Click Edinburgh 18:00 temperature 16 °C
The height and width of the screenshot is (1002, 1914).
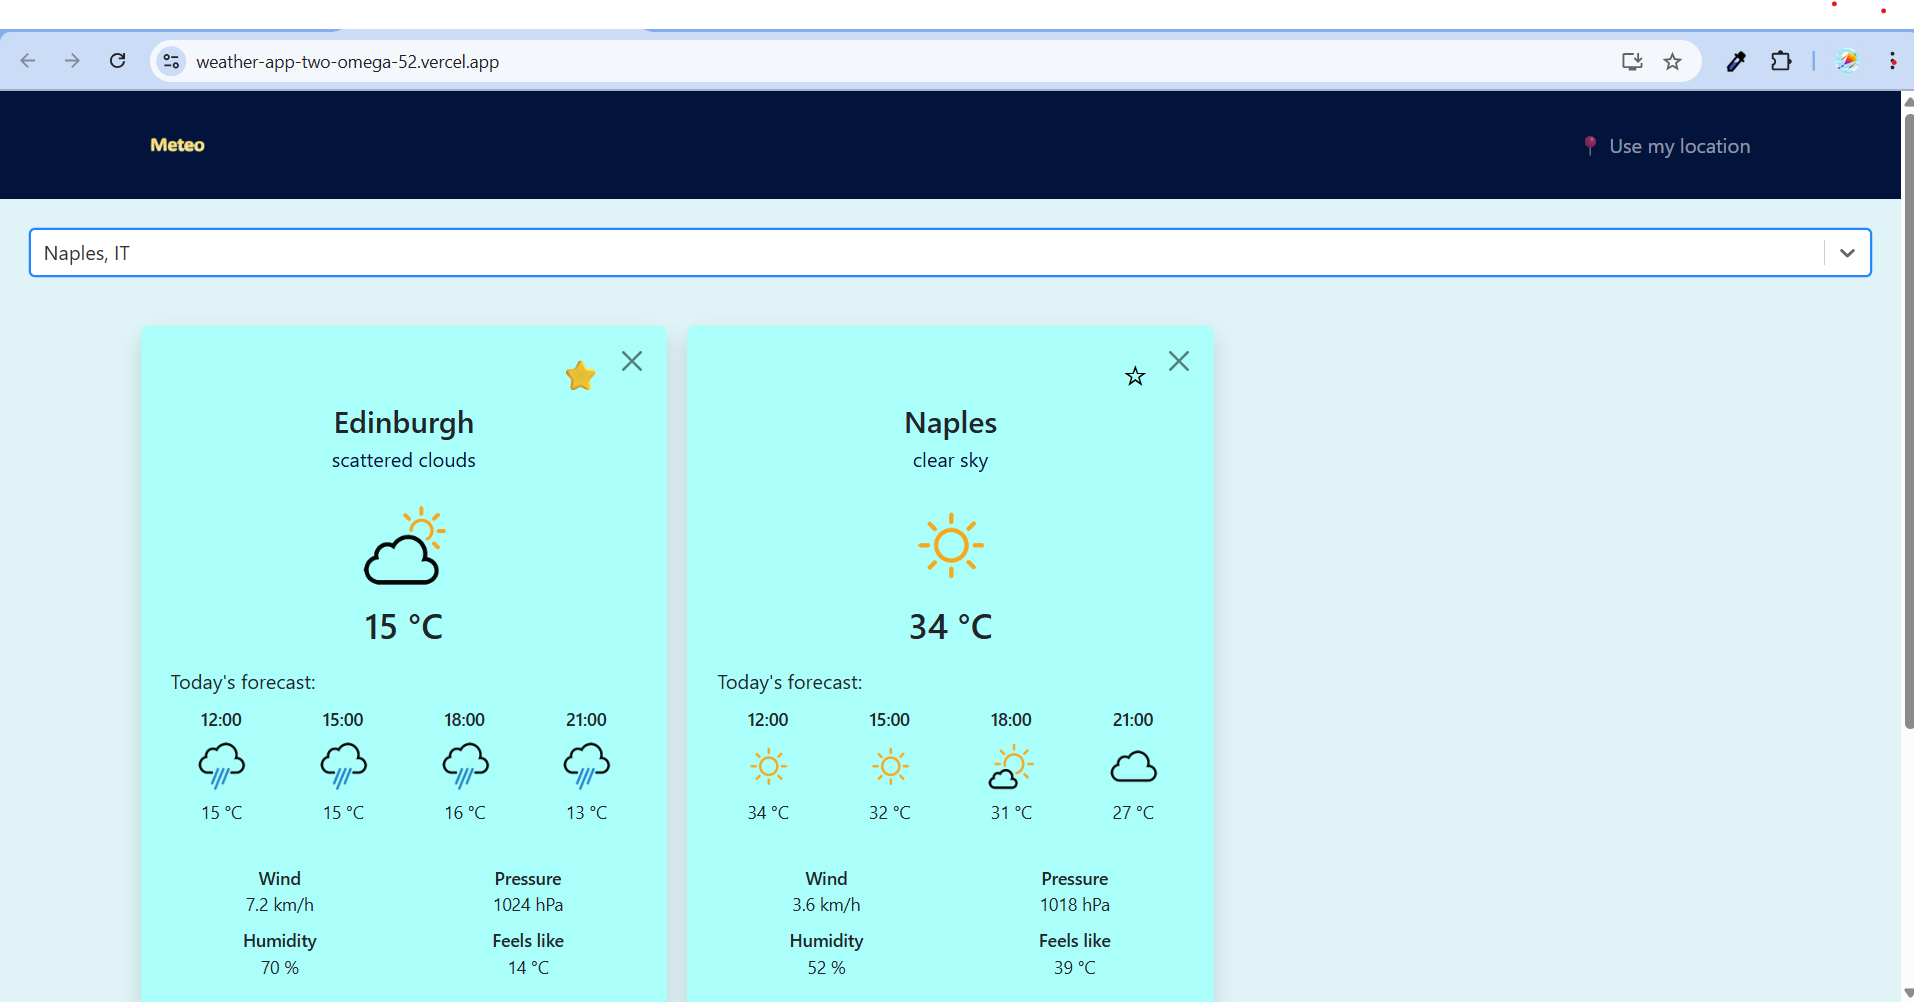[465, 813]
